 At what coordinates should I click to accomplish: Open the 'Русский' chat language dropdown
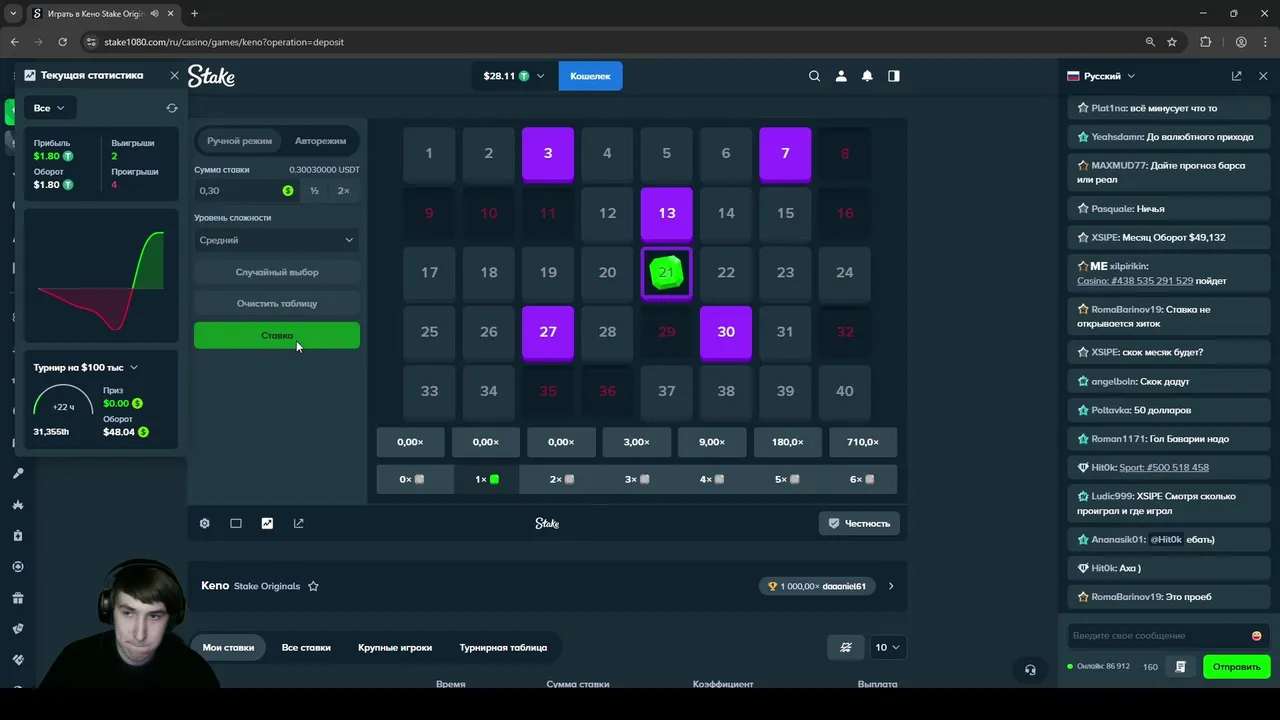point(1101,76)
